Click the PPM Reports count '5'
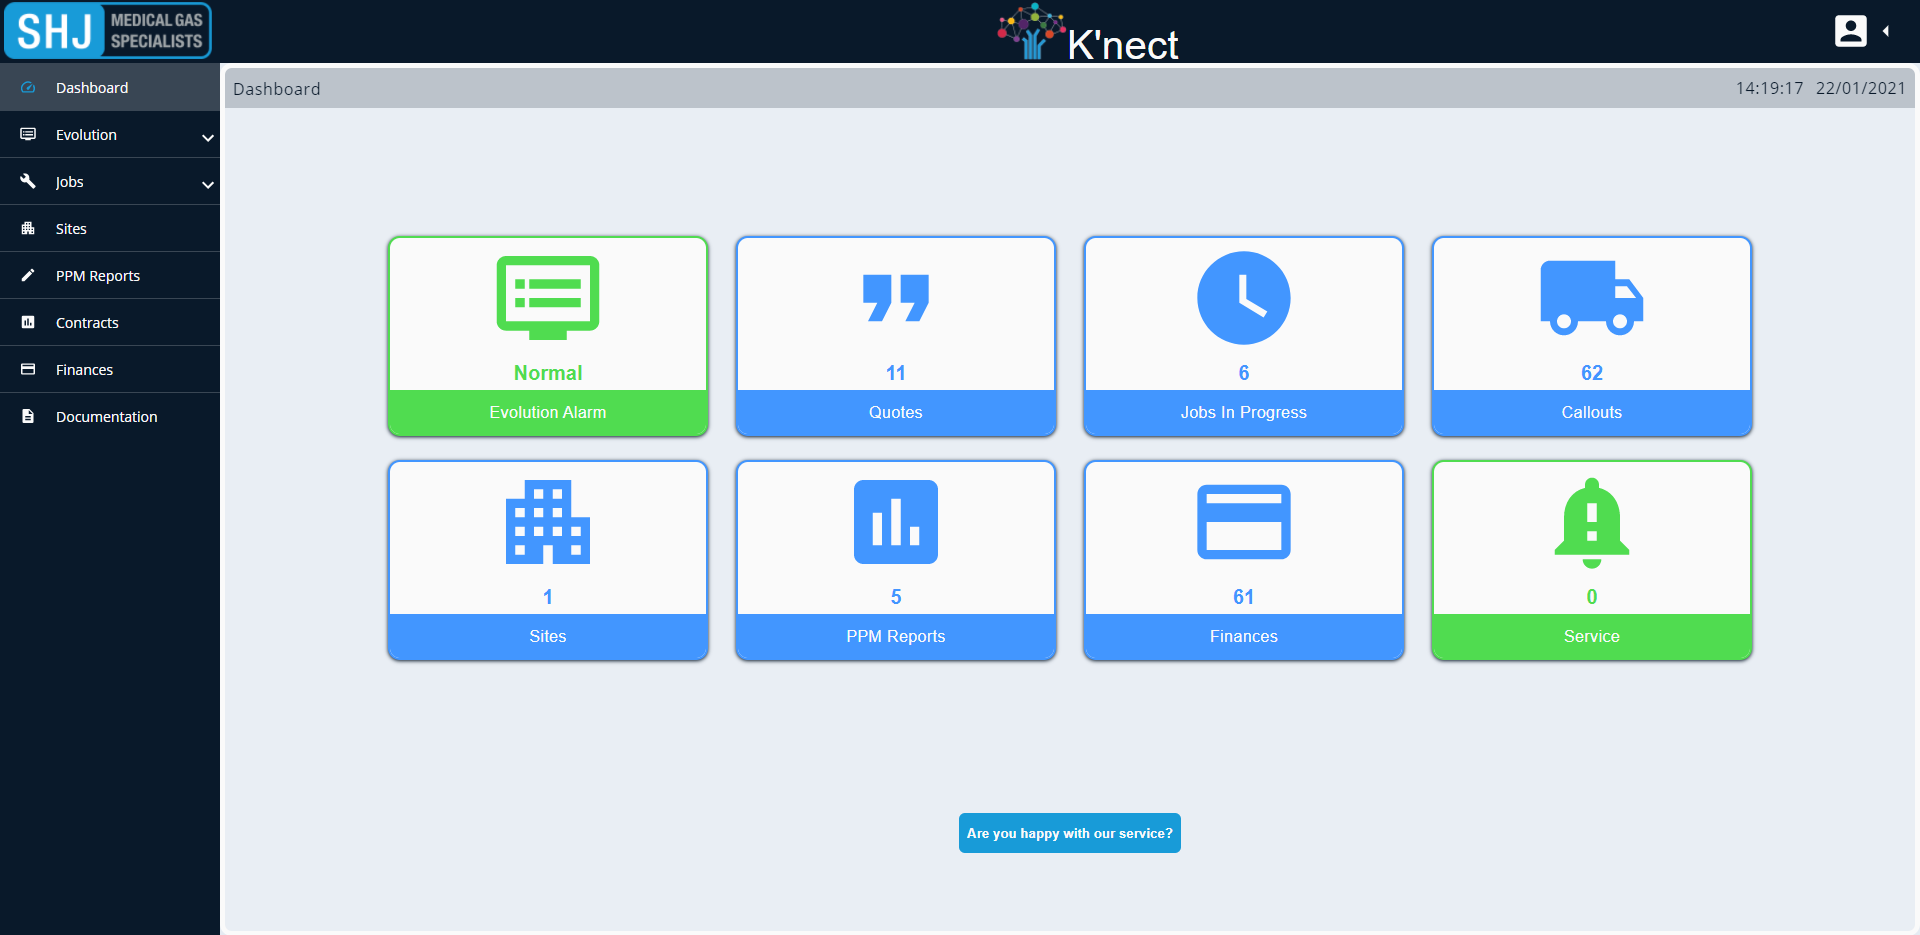This screenshot has height=935, width=1920. click(x=896, y=597)
